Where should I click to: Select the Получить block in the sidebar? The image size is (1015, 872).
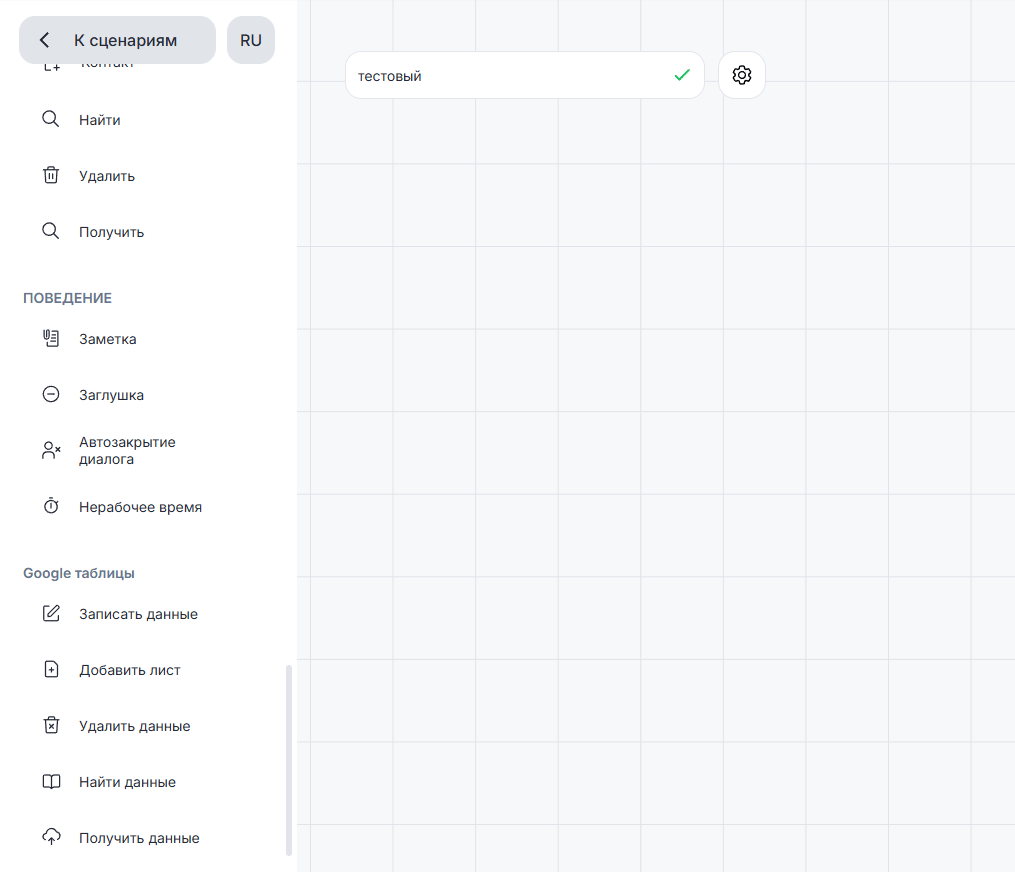112,232
